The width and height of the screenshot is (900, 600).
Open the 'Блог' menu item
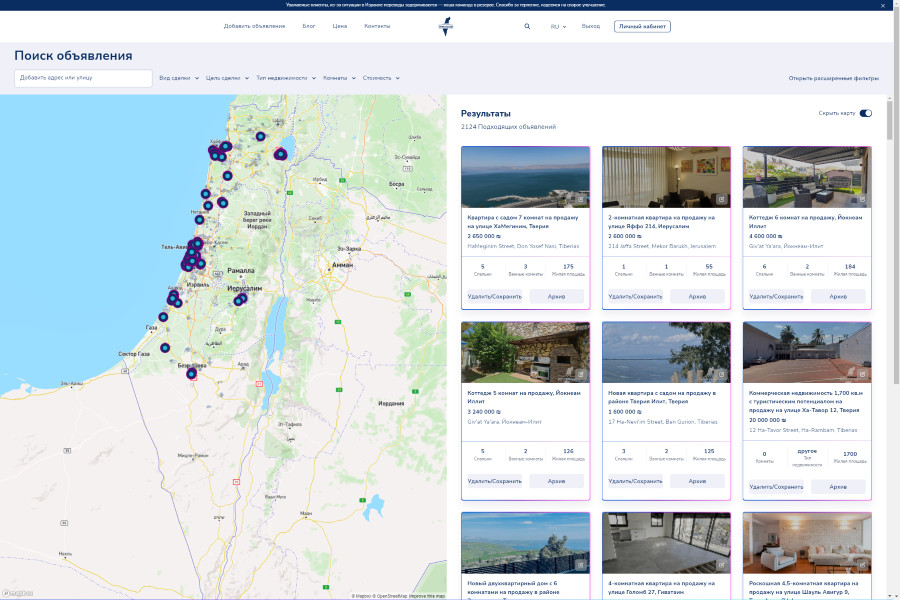pos(309,26)
